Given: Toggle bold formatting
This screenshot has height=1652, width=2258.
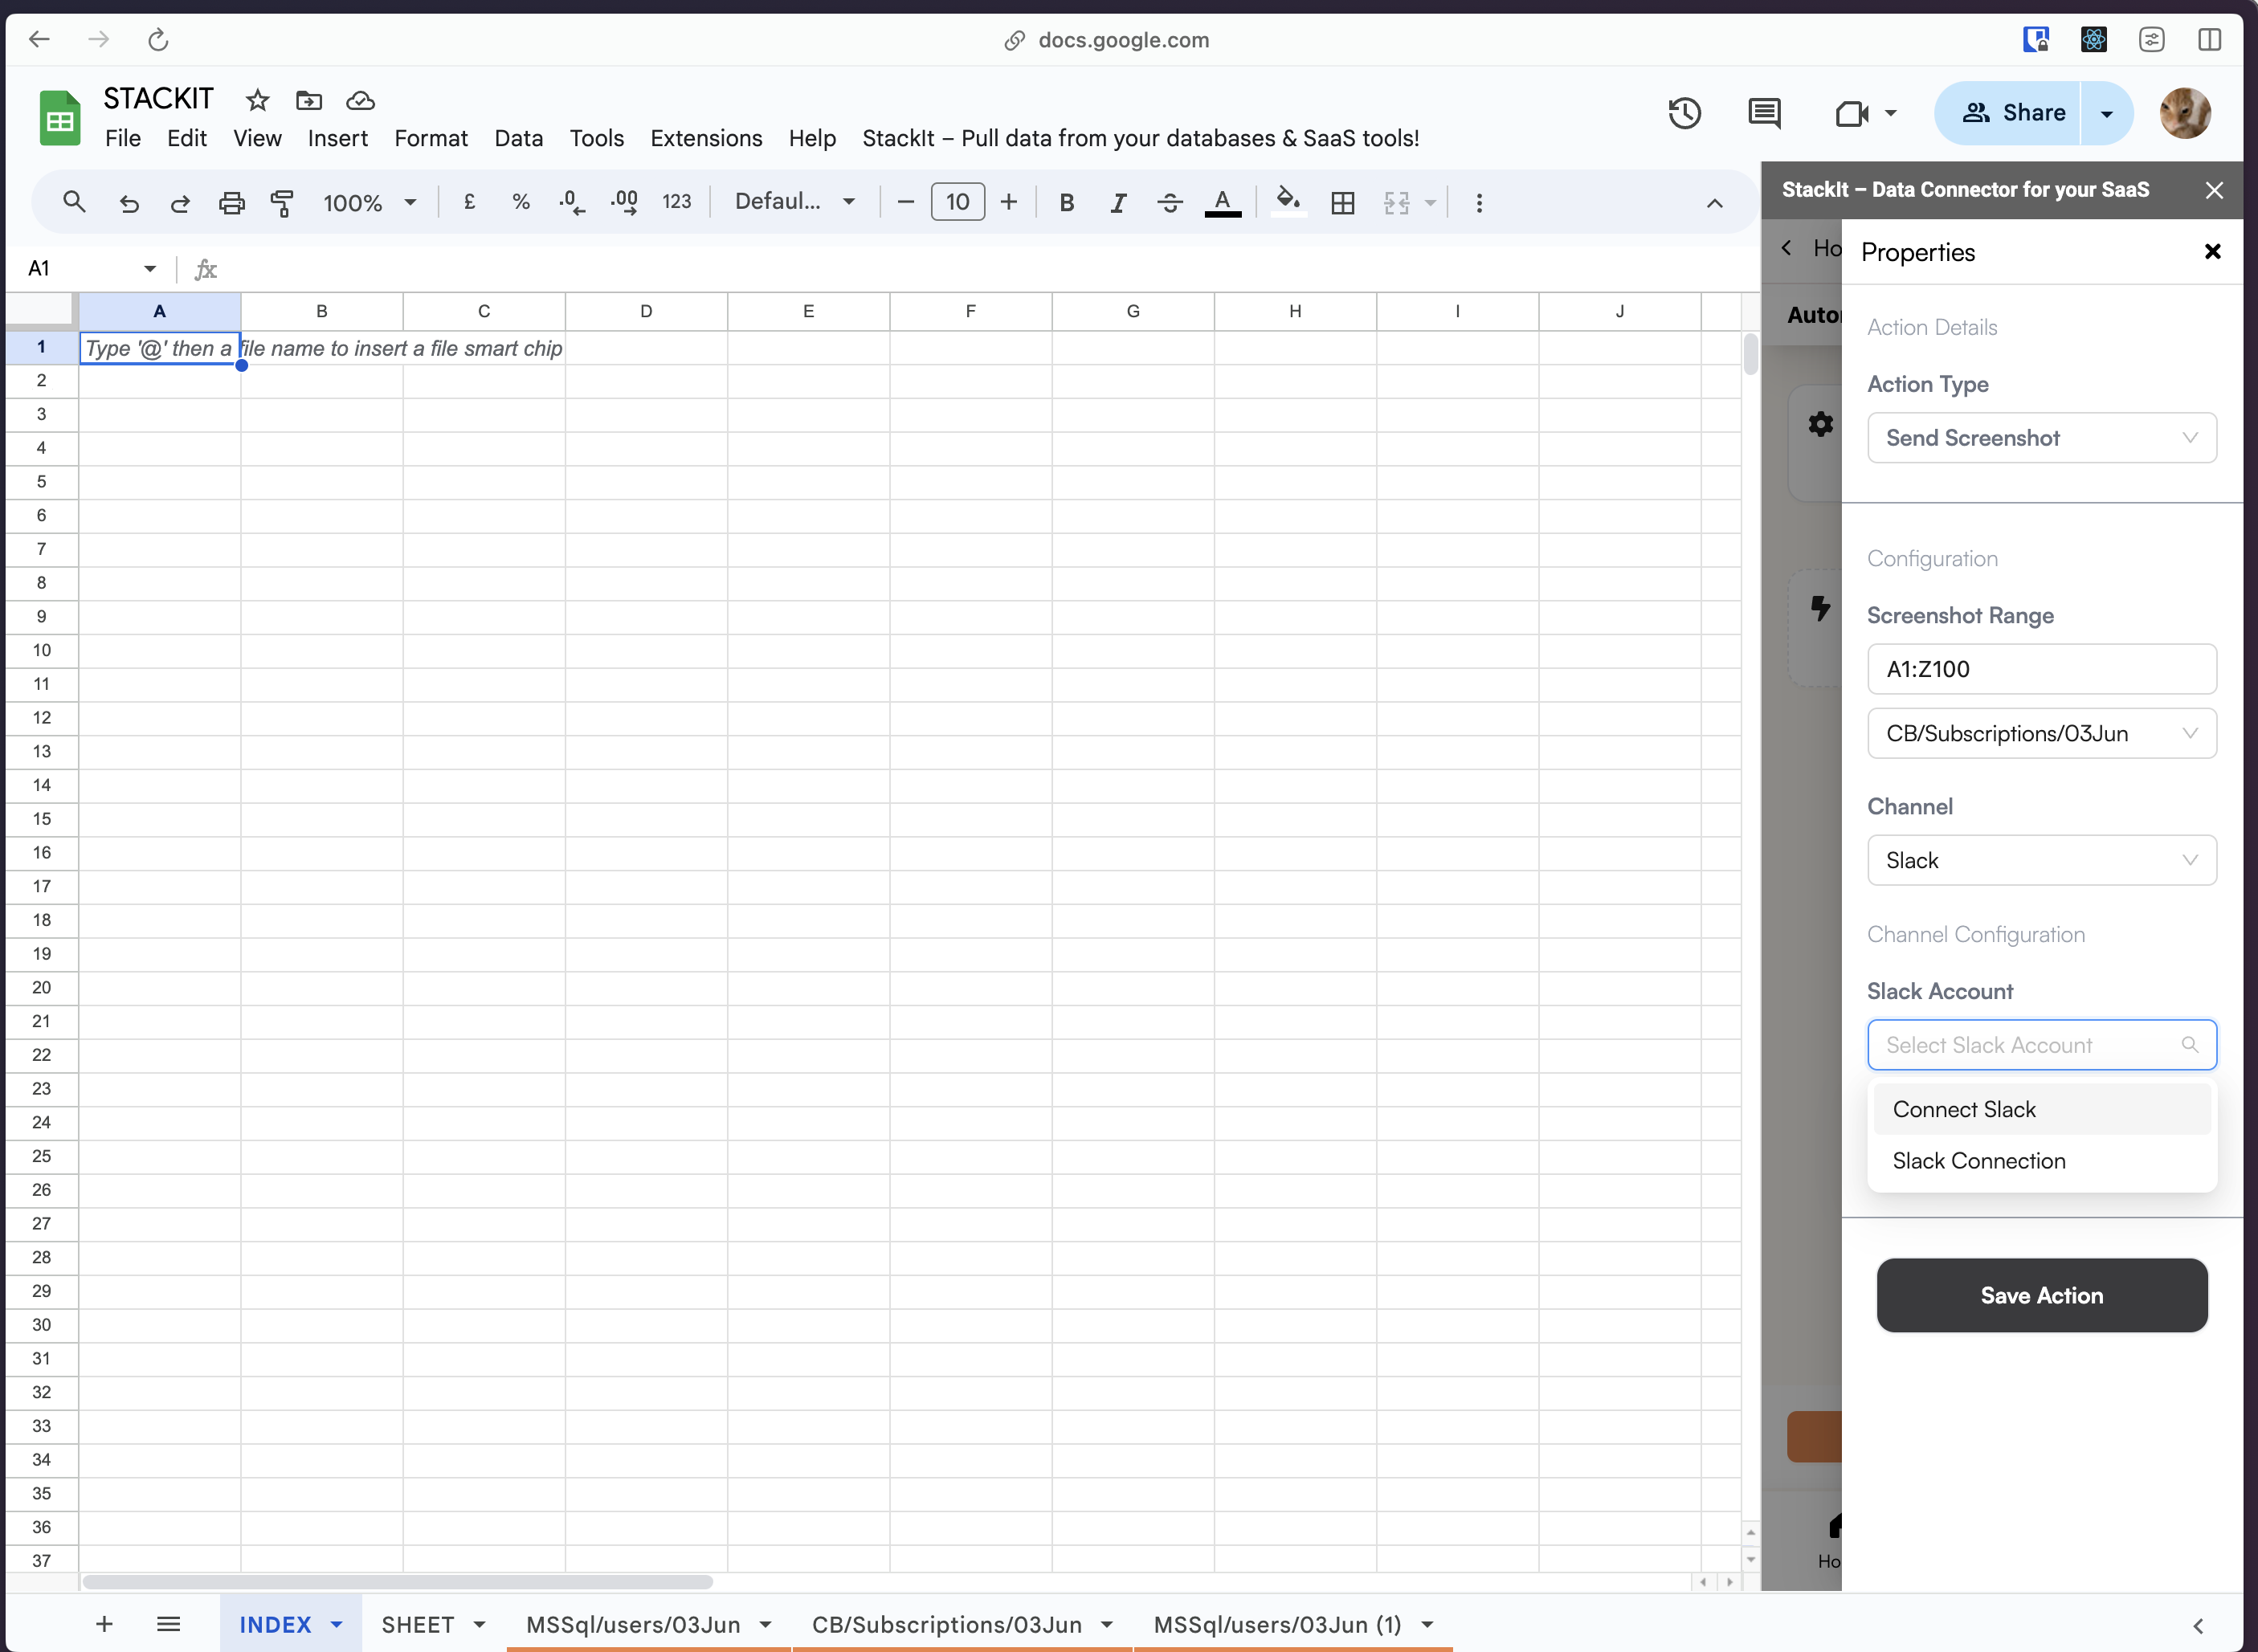Looking at the screenshot, I should 1066,203.
